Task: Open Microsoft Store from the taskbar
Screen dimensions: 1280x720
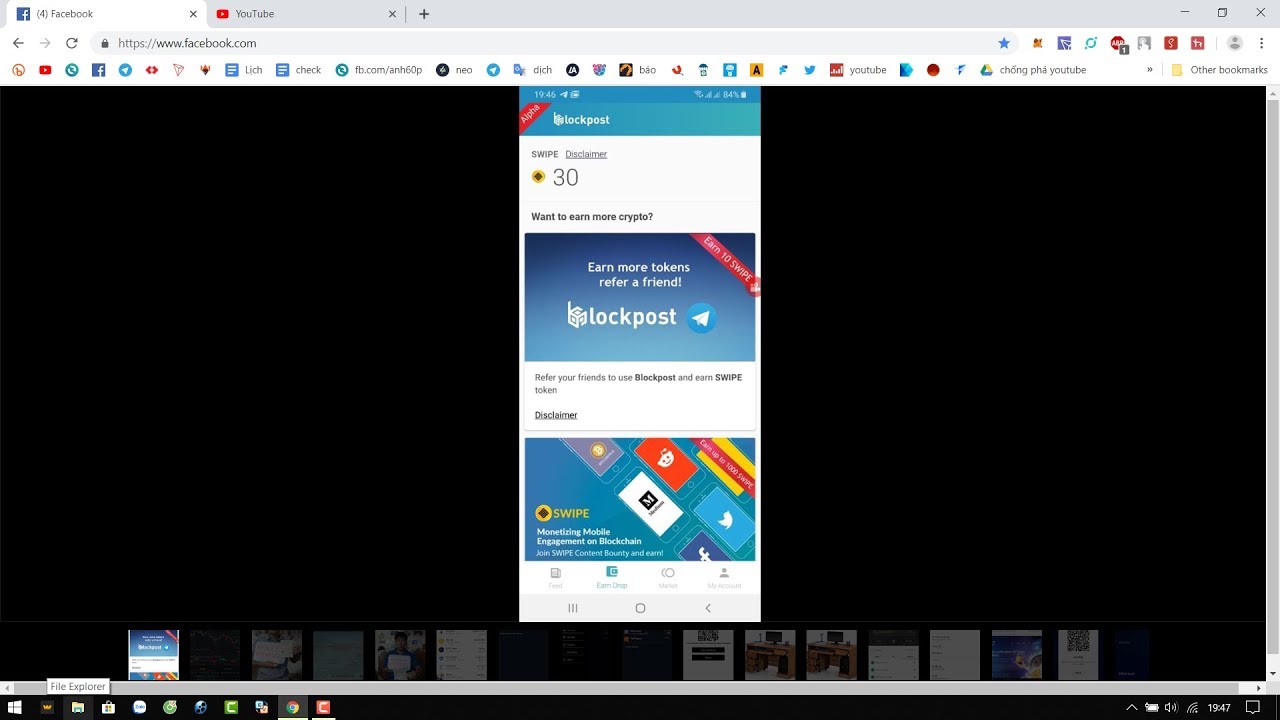Action: (x=108, y=707)
